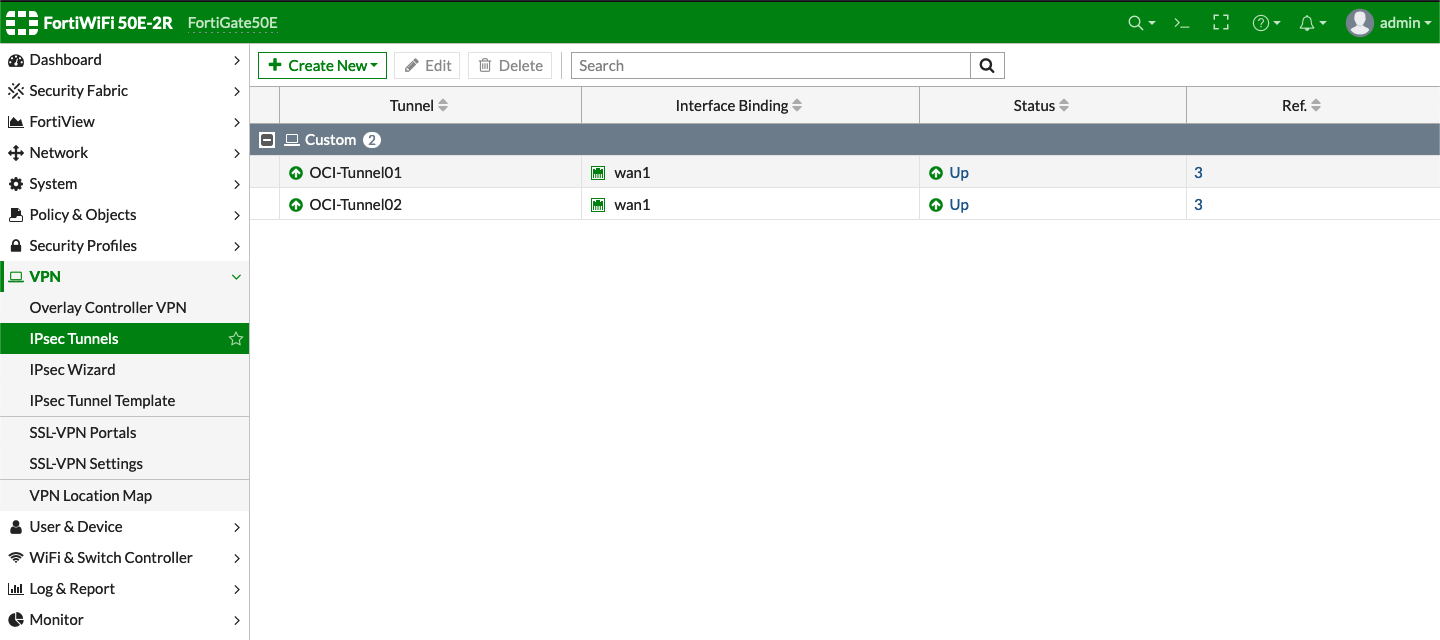This screenshot has height=640, width=1440.
Task: Expand the Network menu chevron
Action: 236,153
